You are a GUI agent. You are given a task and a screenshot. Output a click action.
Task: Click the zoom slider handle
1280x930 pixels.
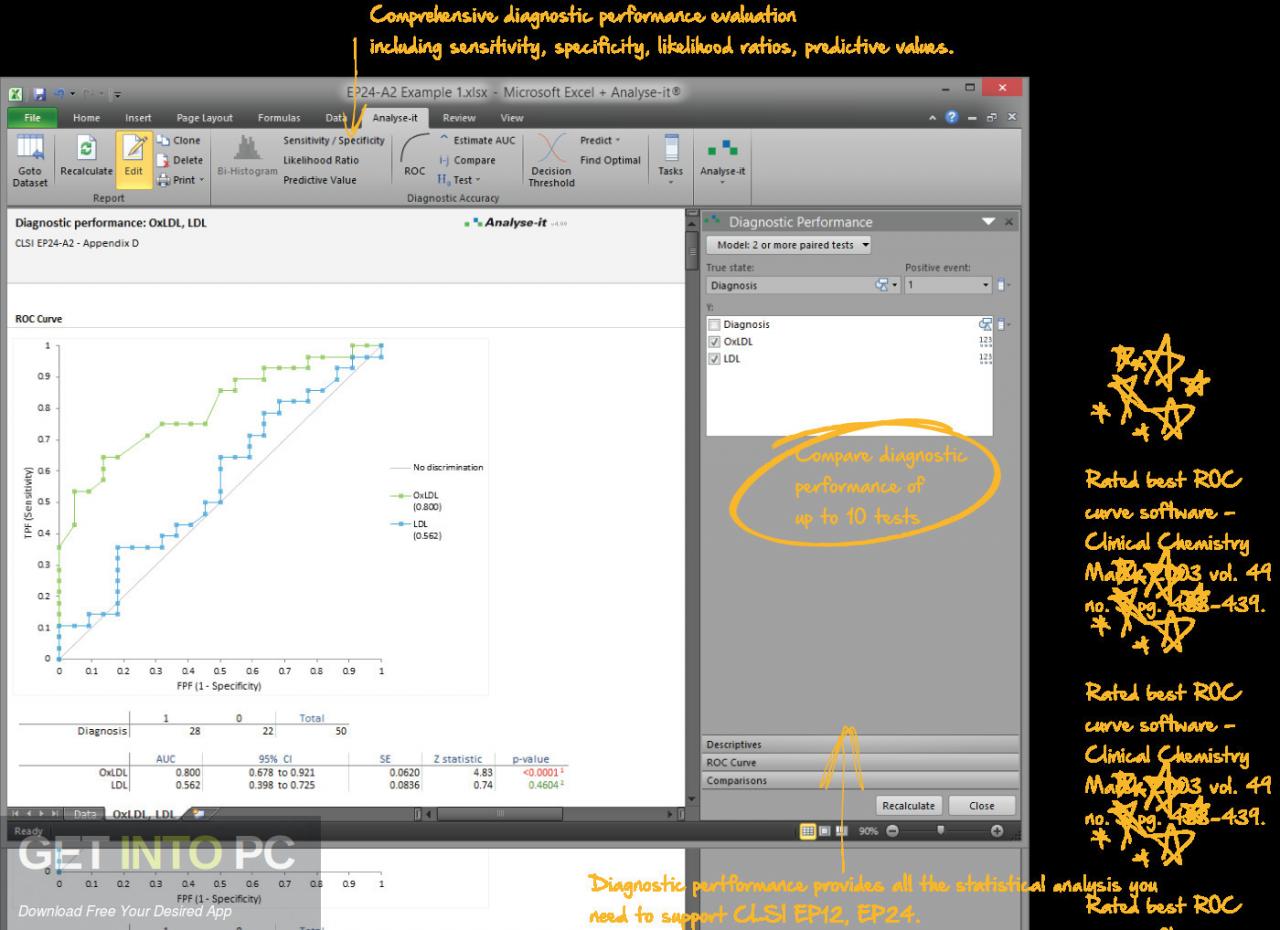coord(939,832)
